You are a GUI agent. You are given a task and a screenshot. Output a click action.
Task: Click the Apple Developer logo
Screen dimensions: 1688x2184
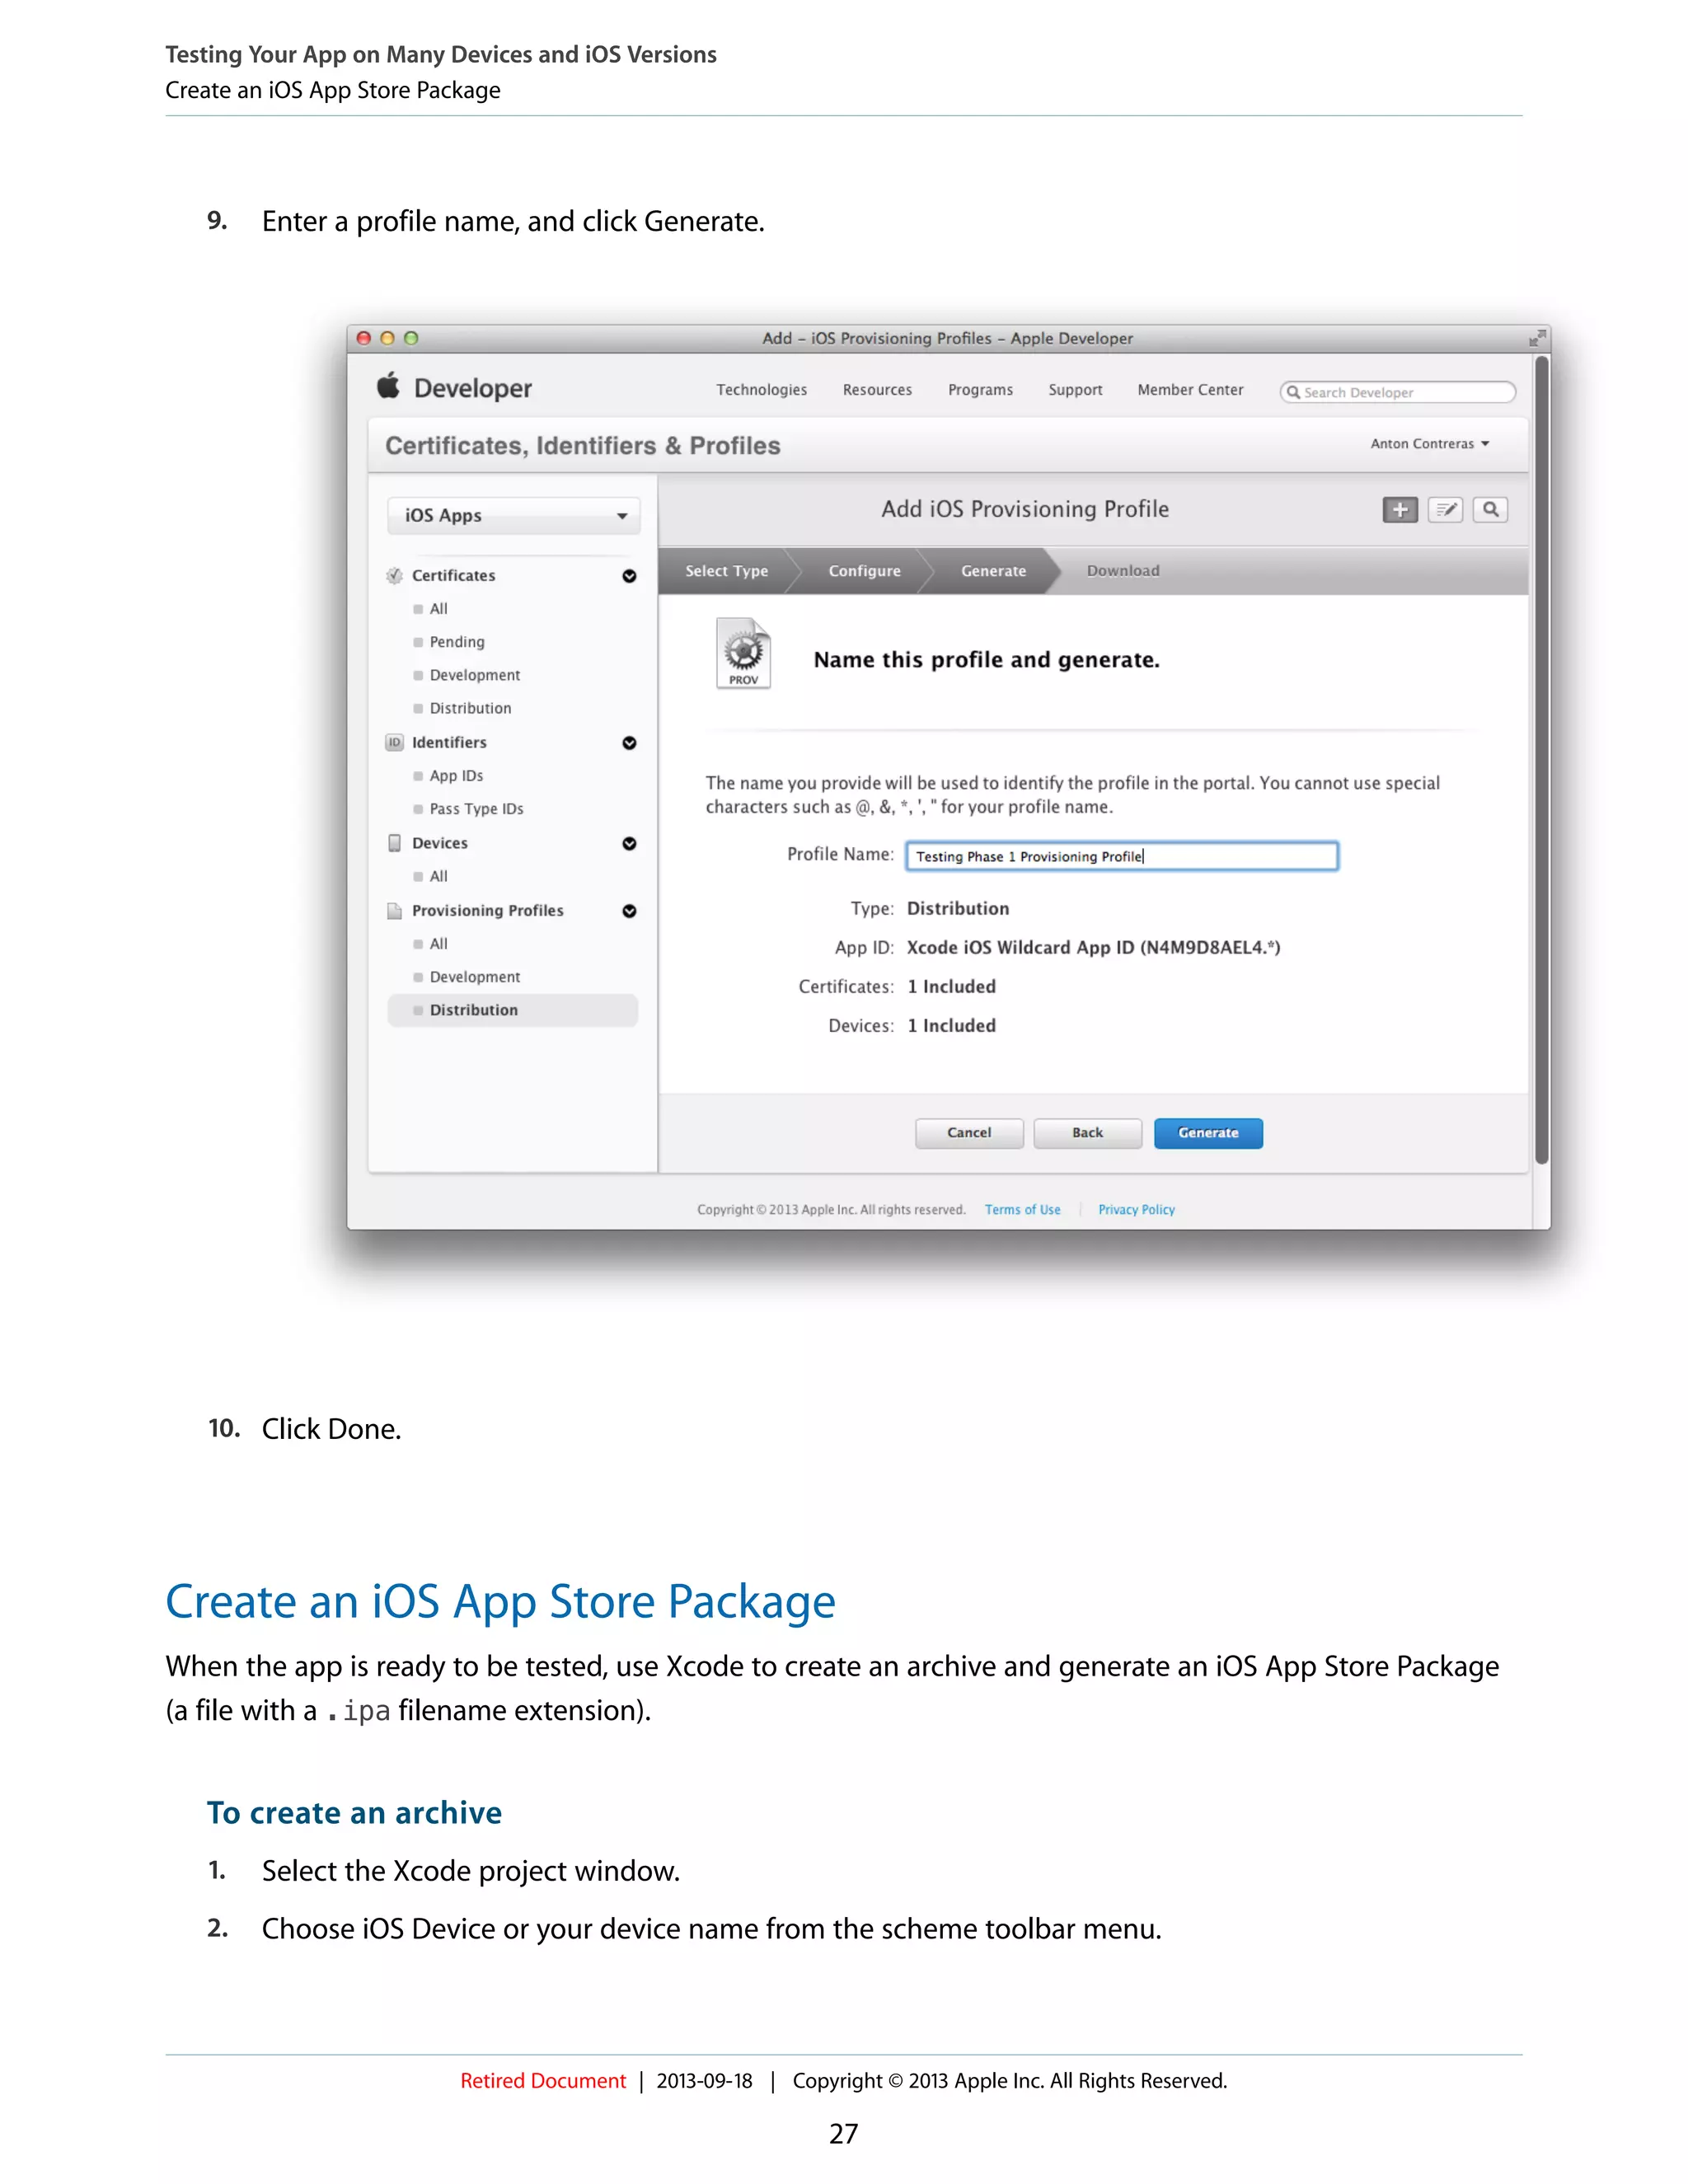(x=454, y=388)
